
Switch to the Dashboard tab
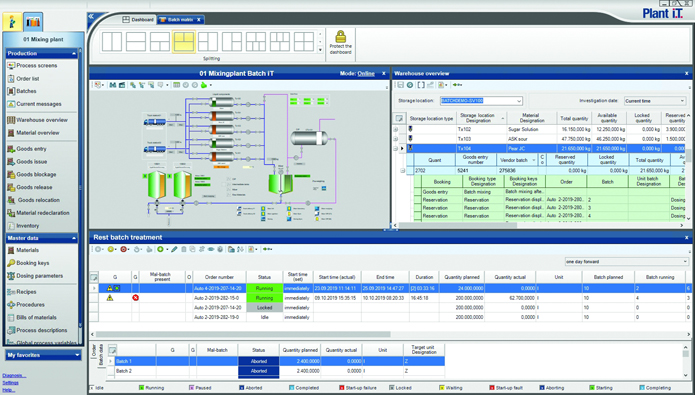pyautogui.click(x=138, y=20)
